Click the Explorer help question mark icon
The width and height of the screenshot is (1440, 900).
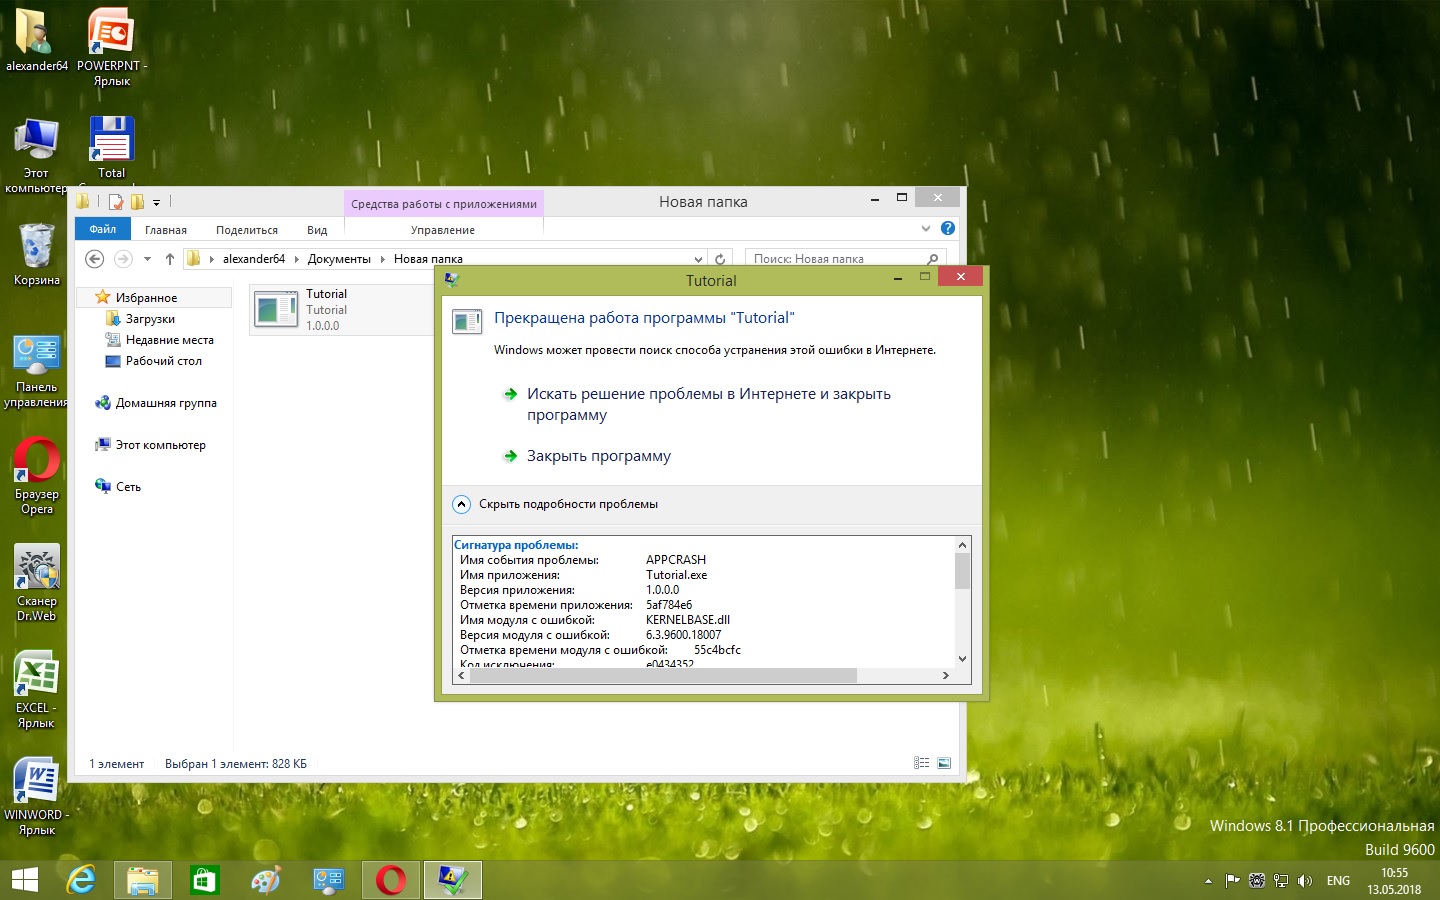pos(948,229)
